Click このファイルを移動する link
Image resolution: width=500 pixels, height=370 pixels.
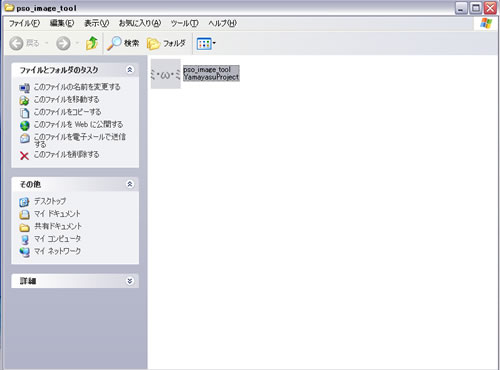pyautogui.click(x=66, y=99)
